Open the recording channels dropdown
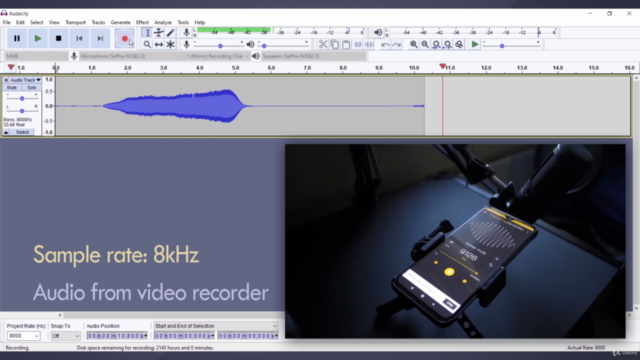640x360 pixels. [218, 56]
